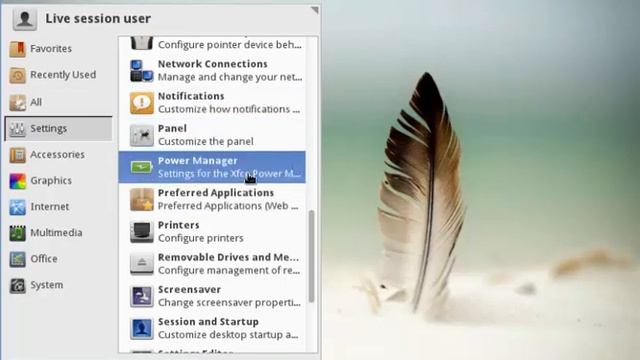Viewport: 640px width, 360px height.
Task: Open Printers configuration entry
Action: click(x=212, y=231)
